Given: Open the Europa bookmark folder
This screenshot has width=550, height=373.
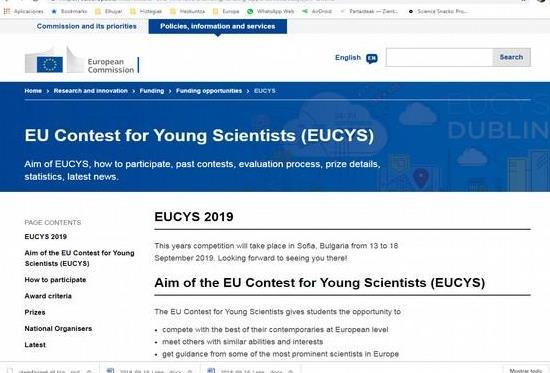Looking at the screenshot, I should tap(226, 11).
